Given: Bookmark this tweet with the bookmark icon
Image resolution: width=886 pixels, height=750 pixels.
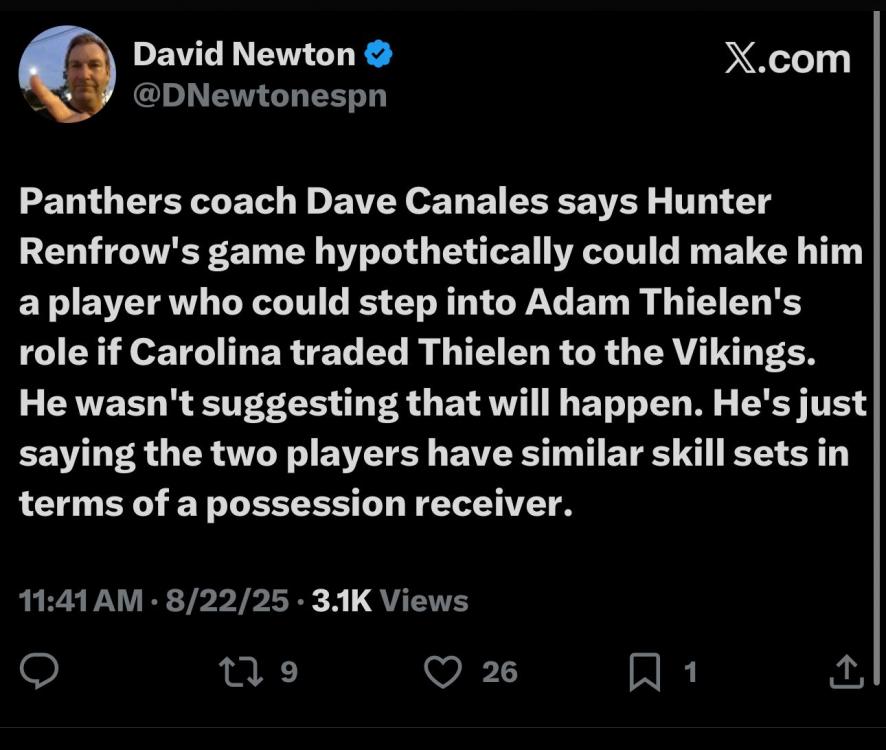Looking at the screenshot, I should [645, 672].
